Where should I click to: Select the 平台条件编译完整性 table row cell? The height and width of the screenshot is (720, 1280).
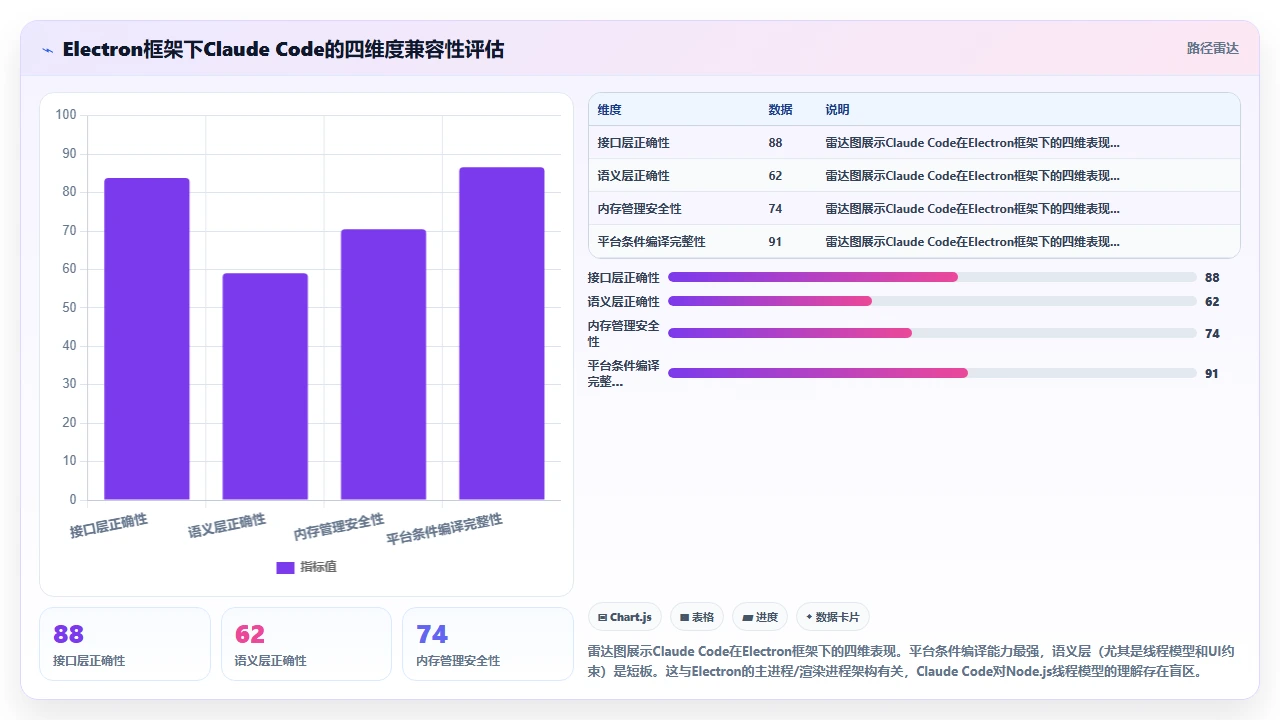click(651, 242)
